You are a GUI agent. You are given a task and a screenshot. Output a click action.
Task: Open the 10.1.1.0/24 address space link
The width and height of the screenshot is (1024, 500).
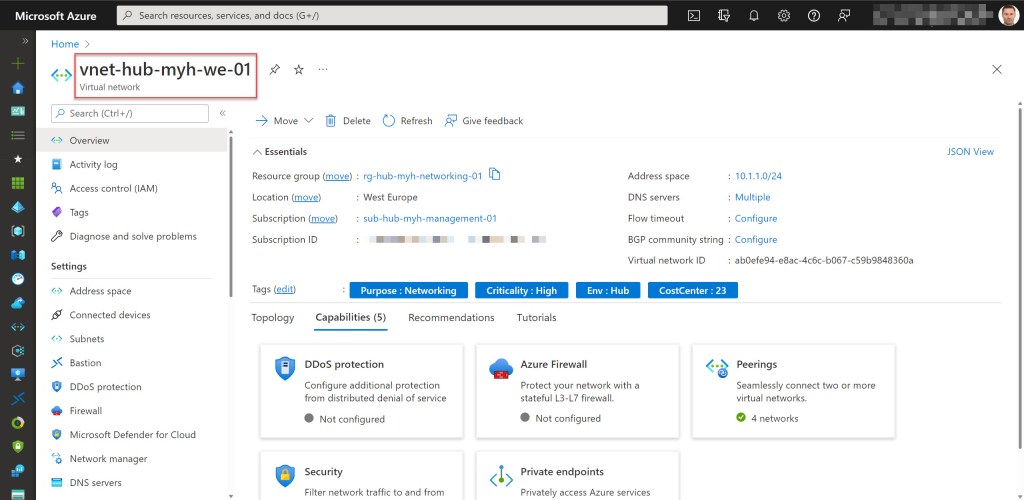click(758, 176)
